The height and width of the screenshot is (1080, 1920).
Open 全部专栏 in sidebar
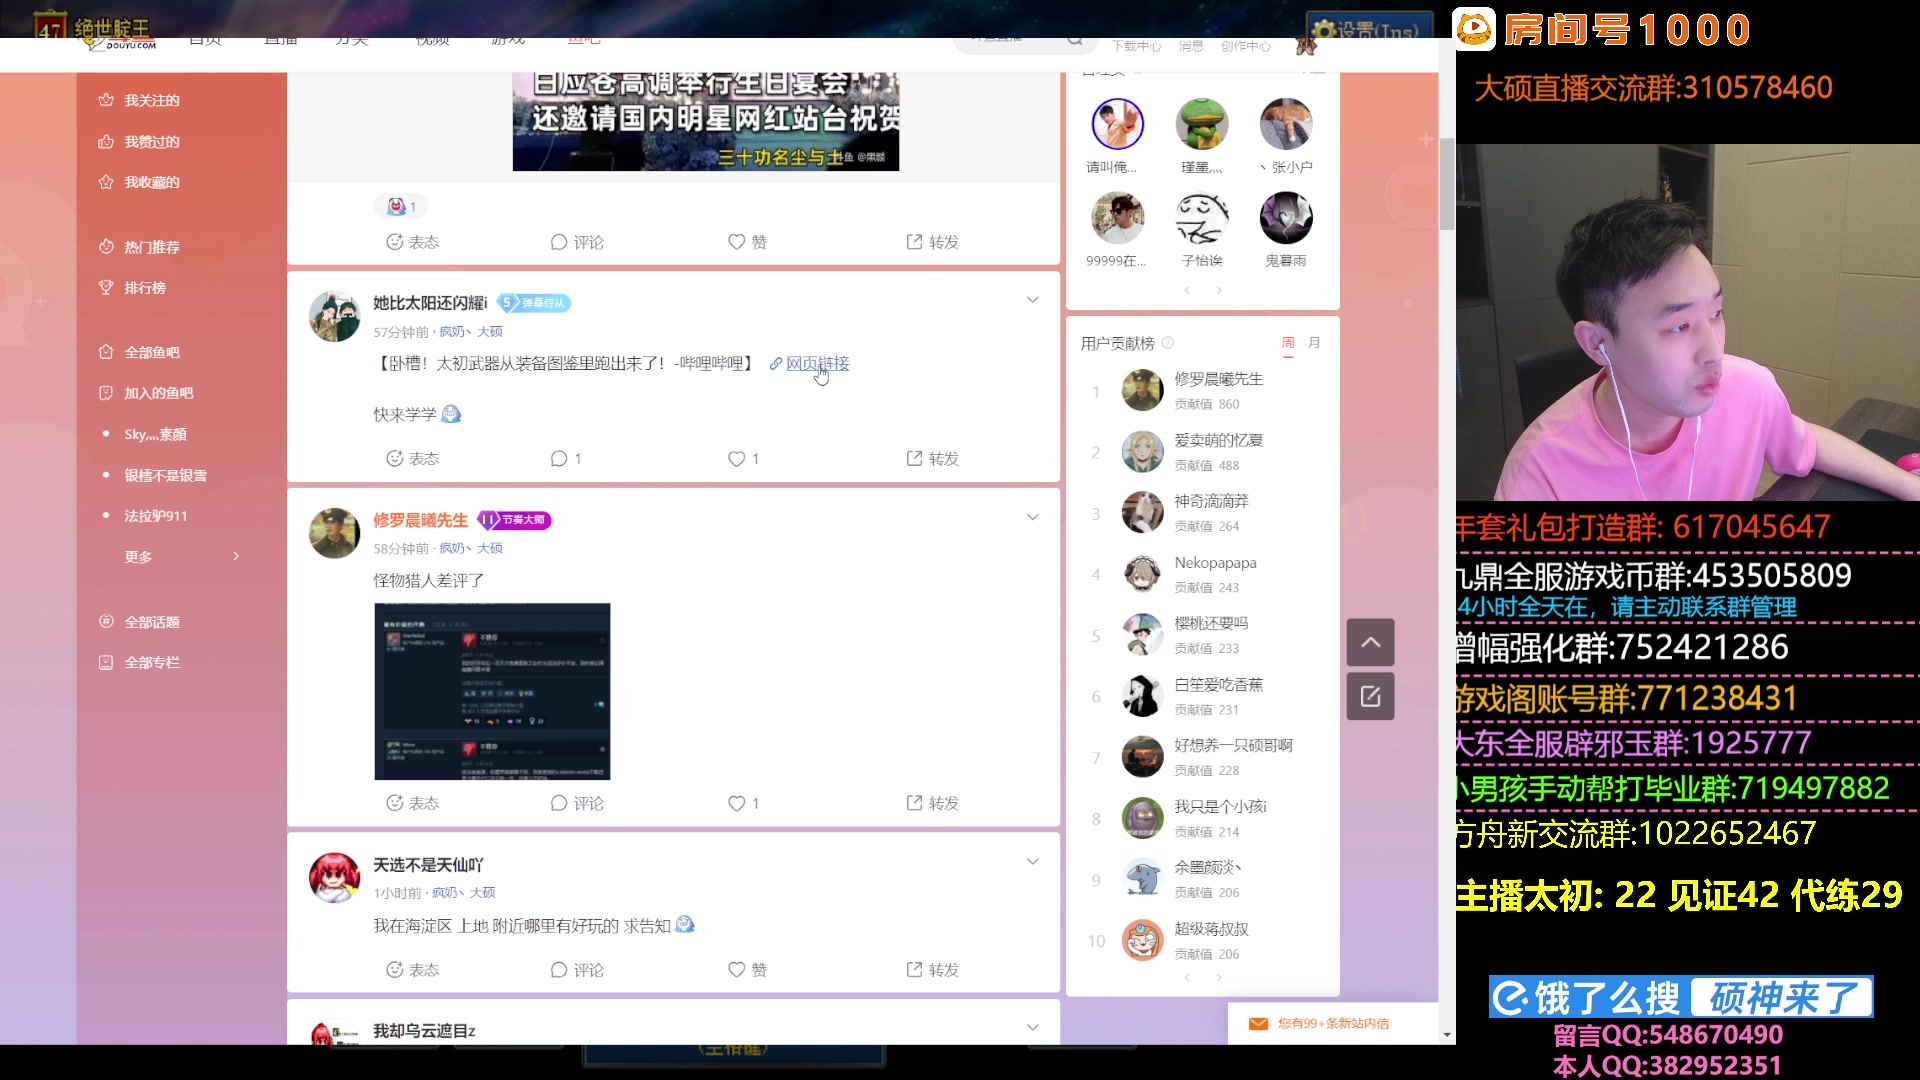pos(139,662)
